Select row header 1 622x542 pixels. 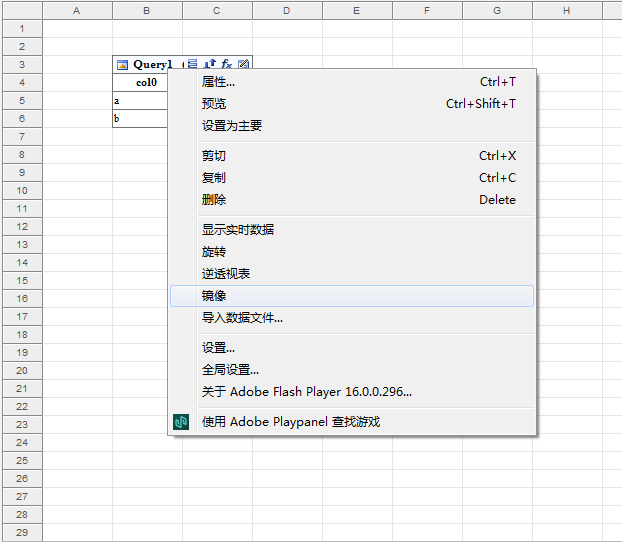(22, 29)
